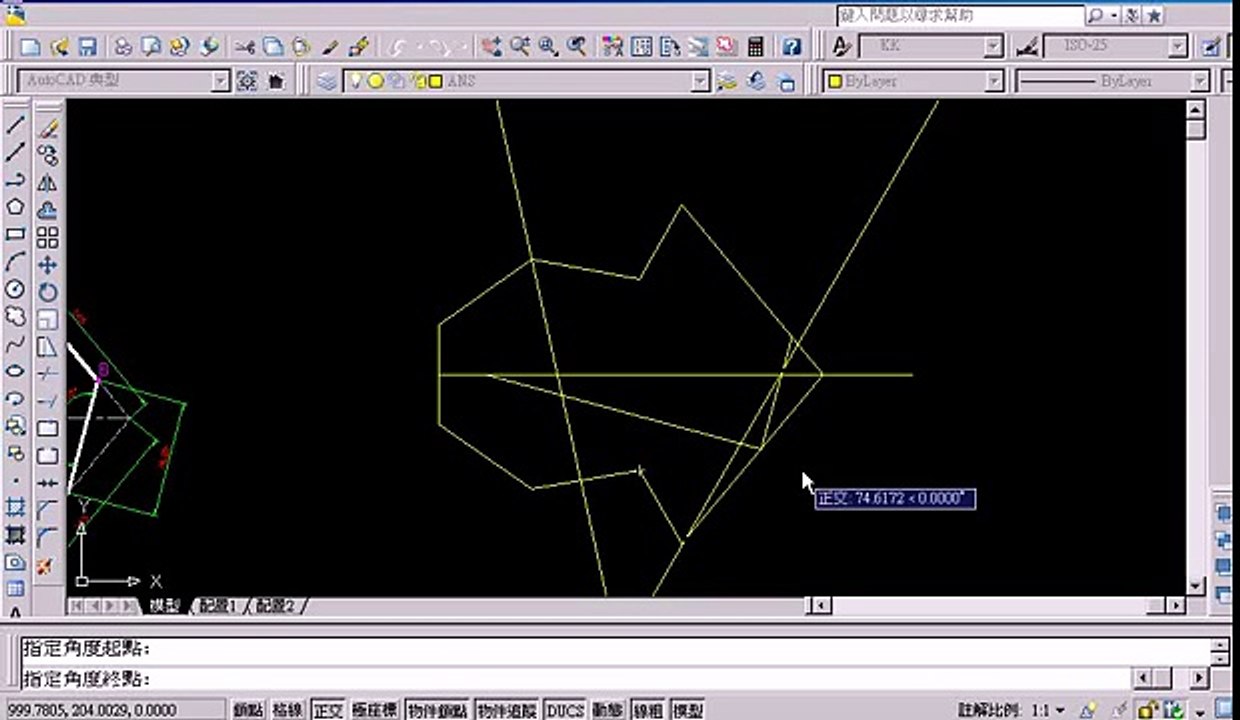Click in the help search input field
Viewport: 1240px width, 720px height.
pyautogui.click(x=960, y=15)
